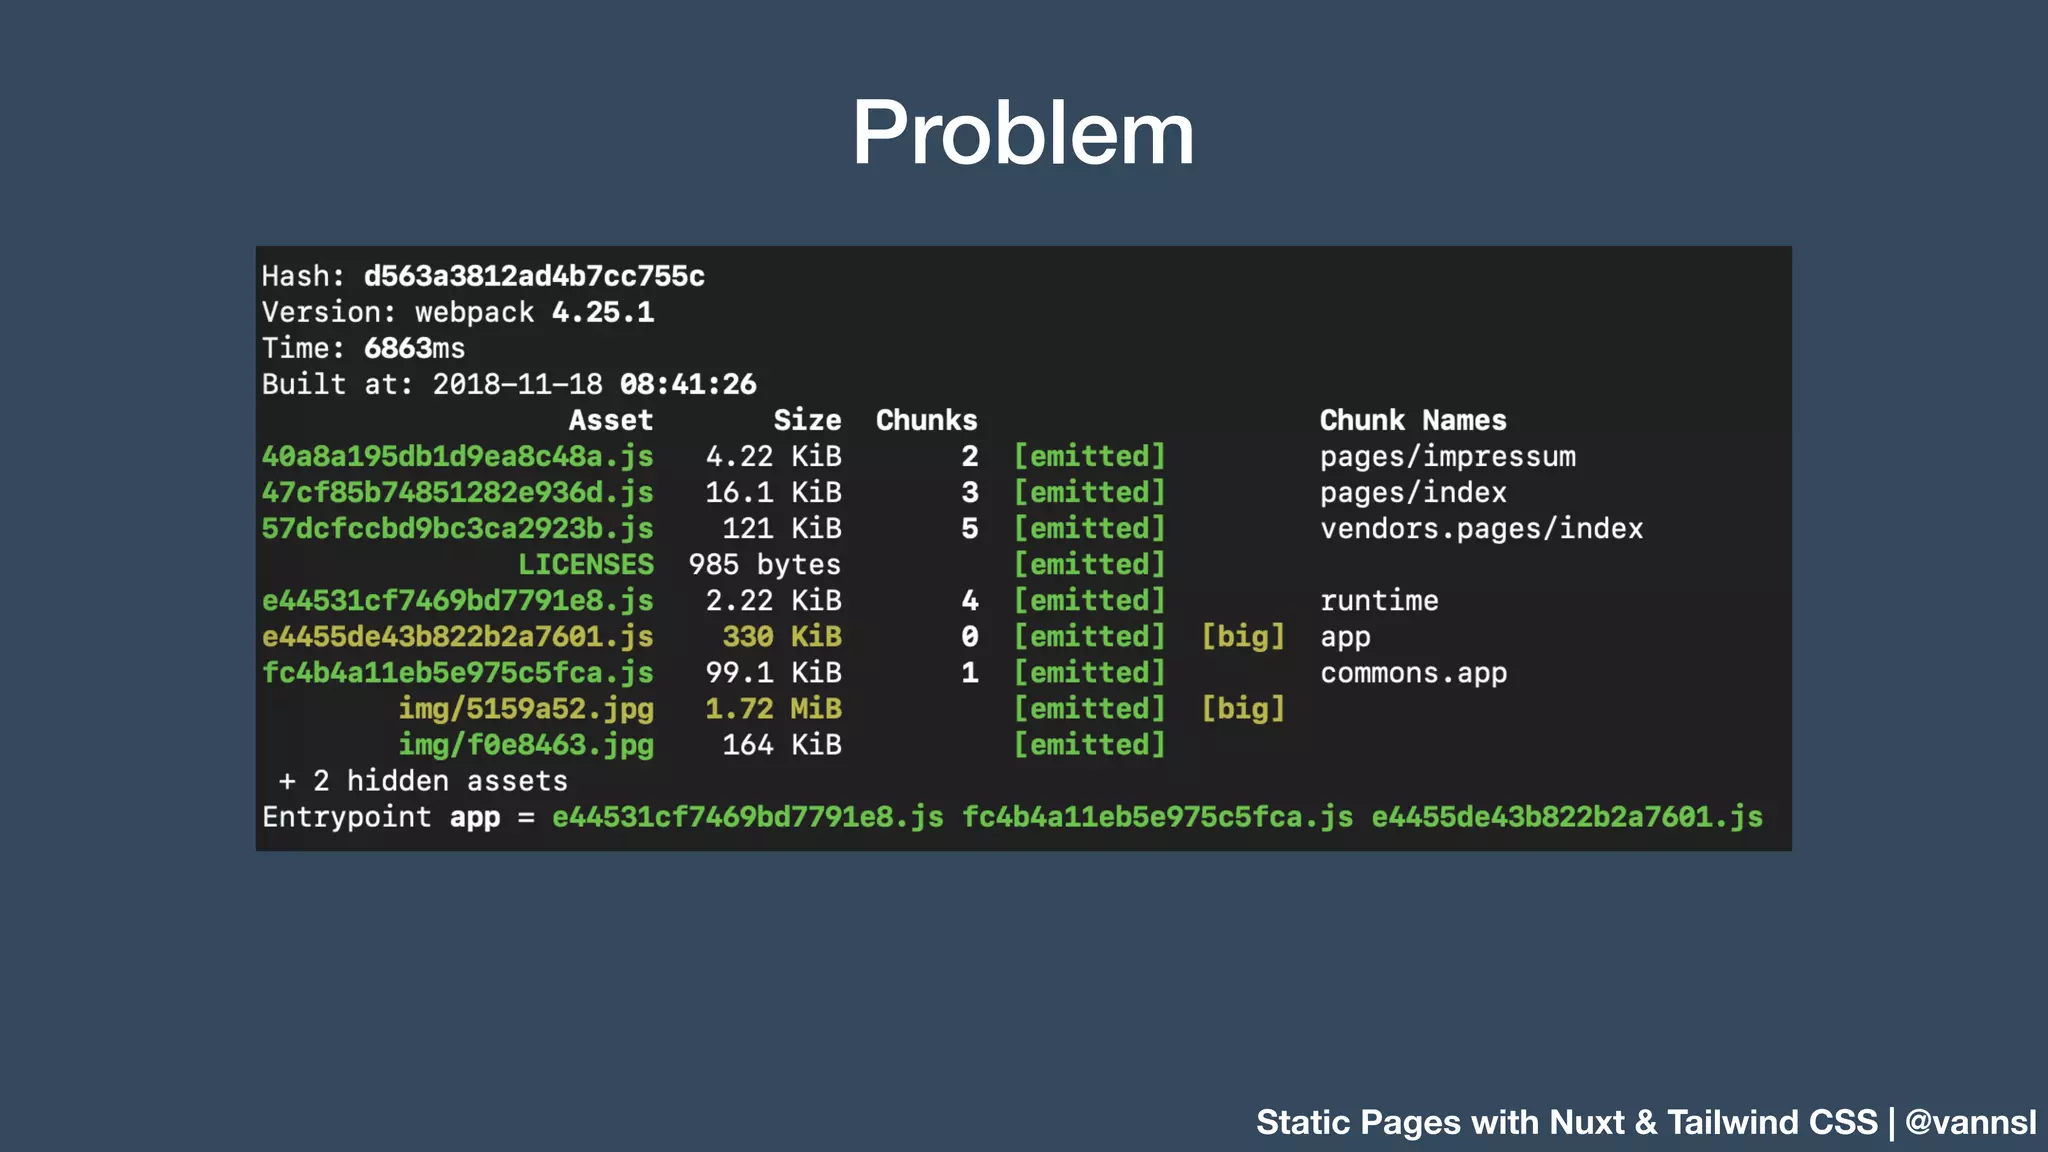Image resolution: width=2048 pixels, height=1152 pixels.
Task: Select yellow e4455de43b822b2a7601.js in the asset column
Action: pos(458,636)
